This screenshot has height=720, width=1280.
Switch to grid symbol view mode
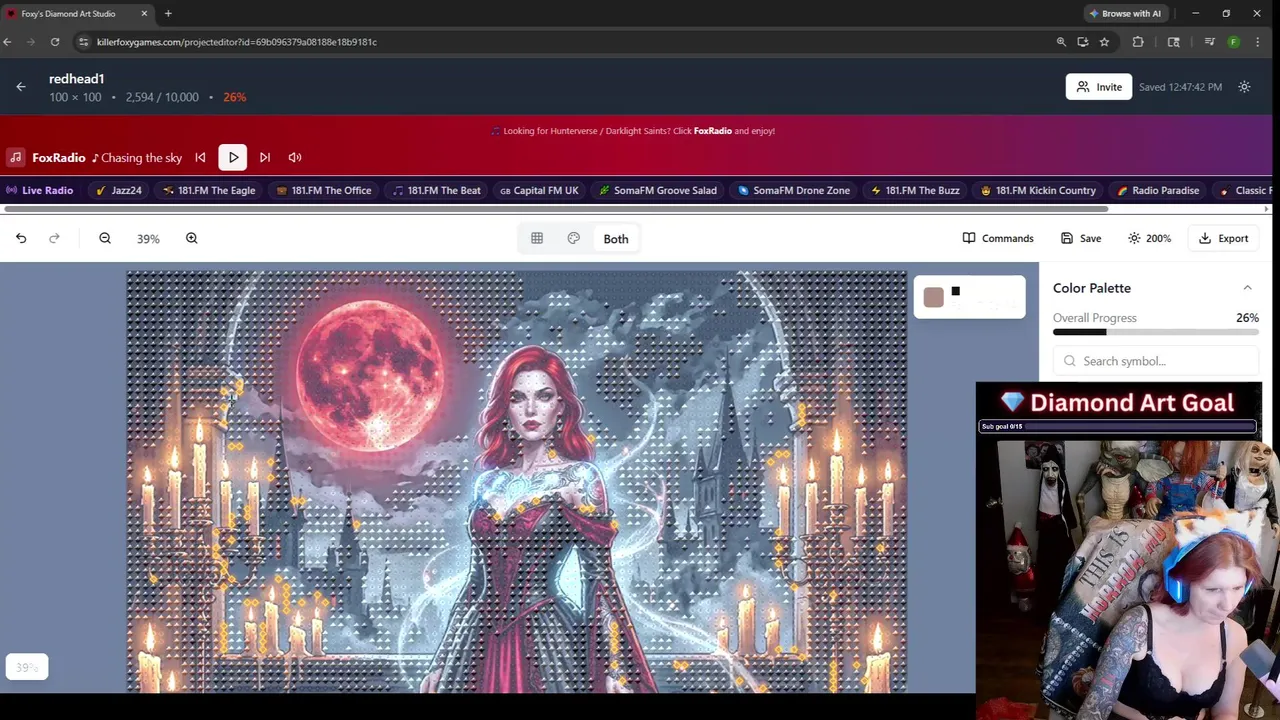click(537, 238)
